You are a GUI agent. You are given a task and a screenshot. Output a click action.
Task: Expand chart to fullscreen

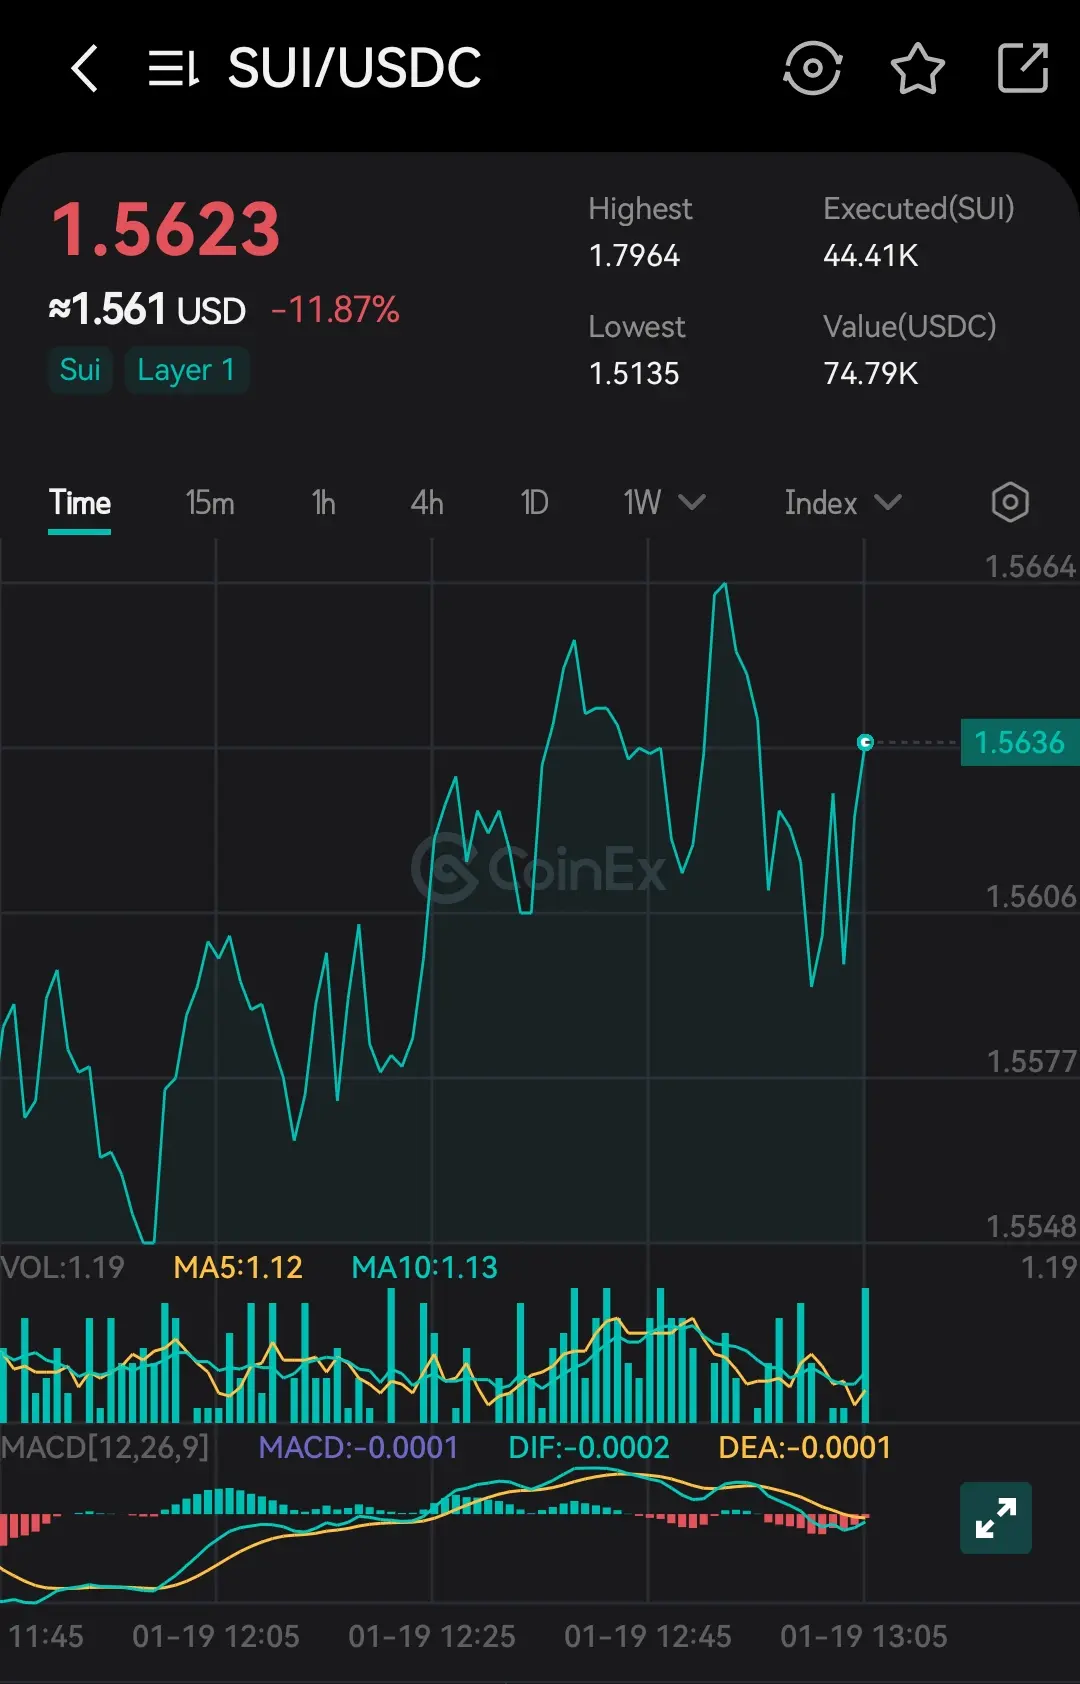tap(996, 1518)
